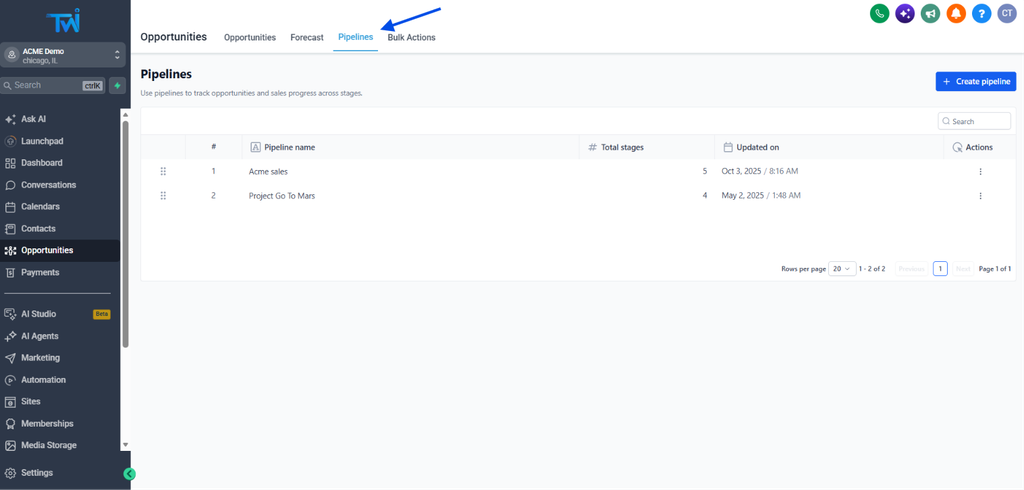Click the megaphone announcements icon
Viewport: 1024px width, 490px height.
930,13
